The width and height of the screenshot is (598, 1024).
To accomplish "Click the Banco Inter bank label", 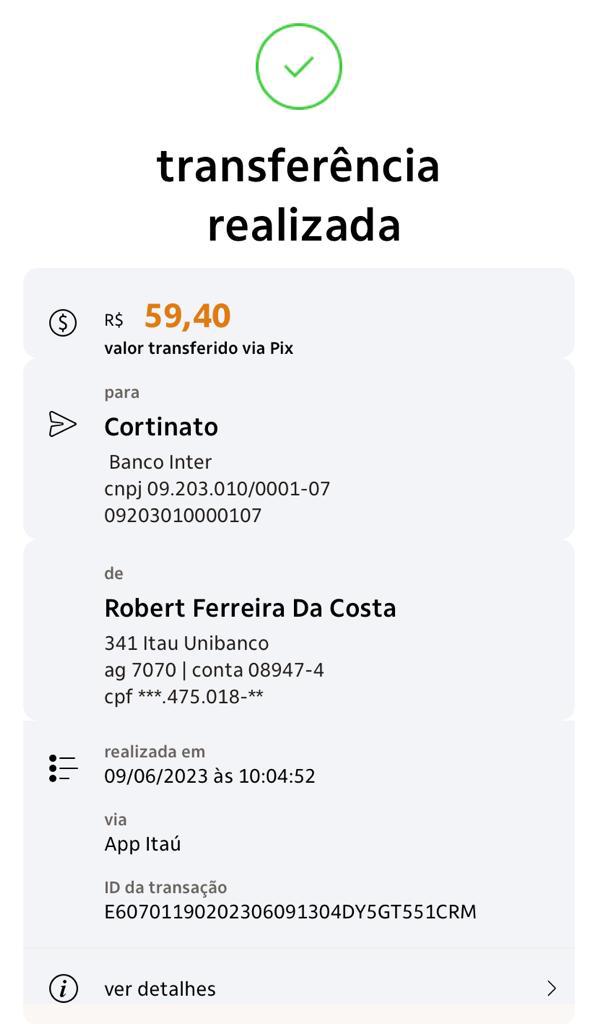I will click(161, 462).
